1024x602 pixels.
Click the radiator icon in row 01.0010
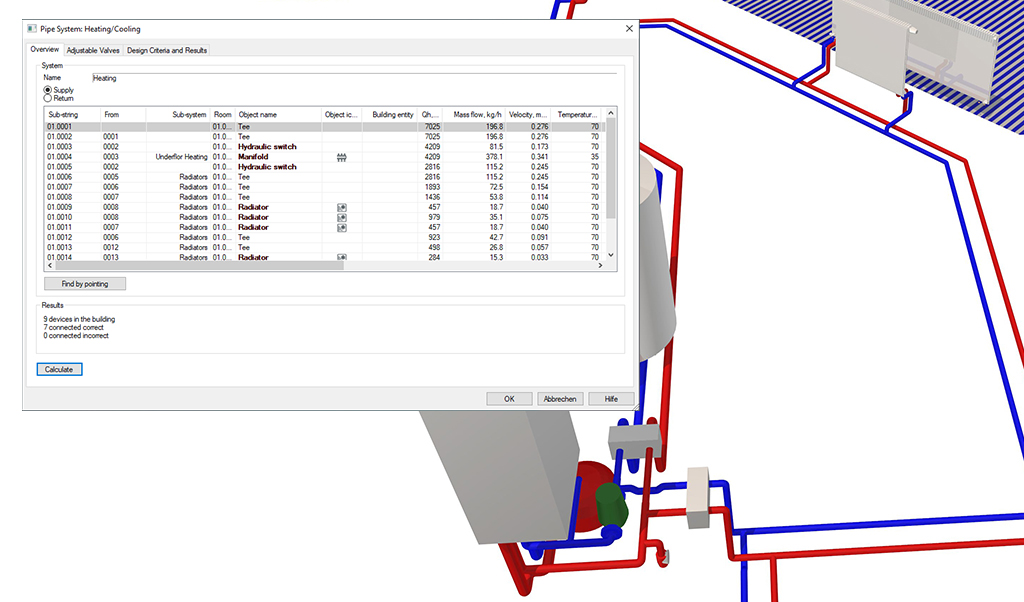(341, 217)
